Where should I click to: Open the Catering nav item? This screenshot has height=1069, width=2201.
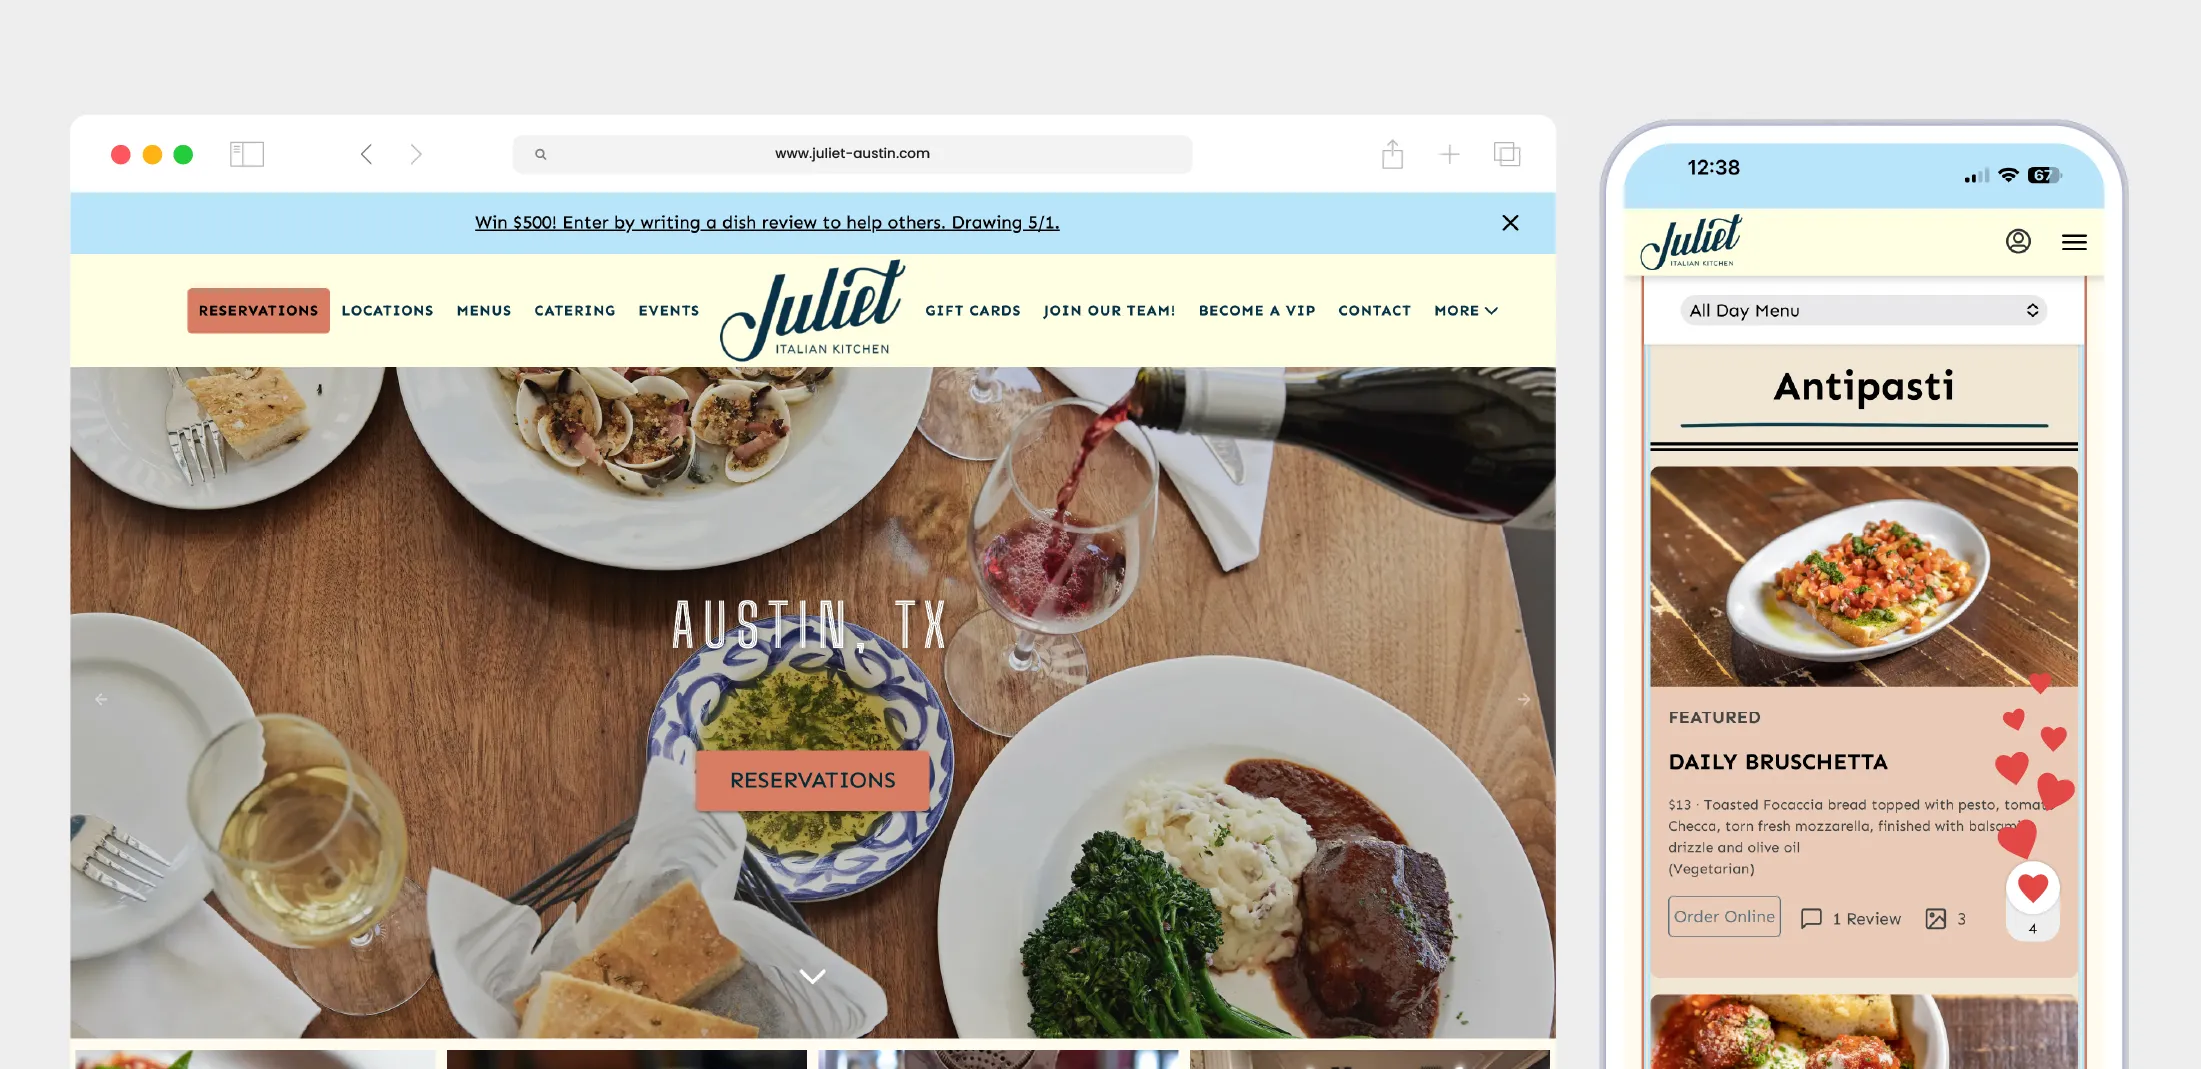575,311
